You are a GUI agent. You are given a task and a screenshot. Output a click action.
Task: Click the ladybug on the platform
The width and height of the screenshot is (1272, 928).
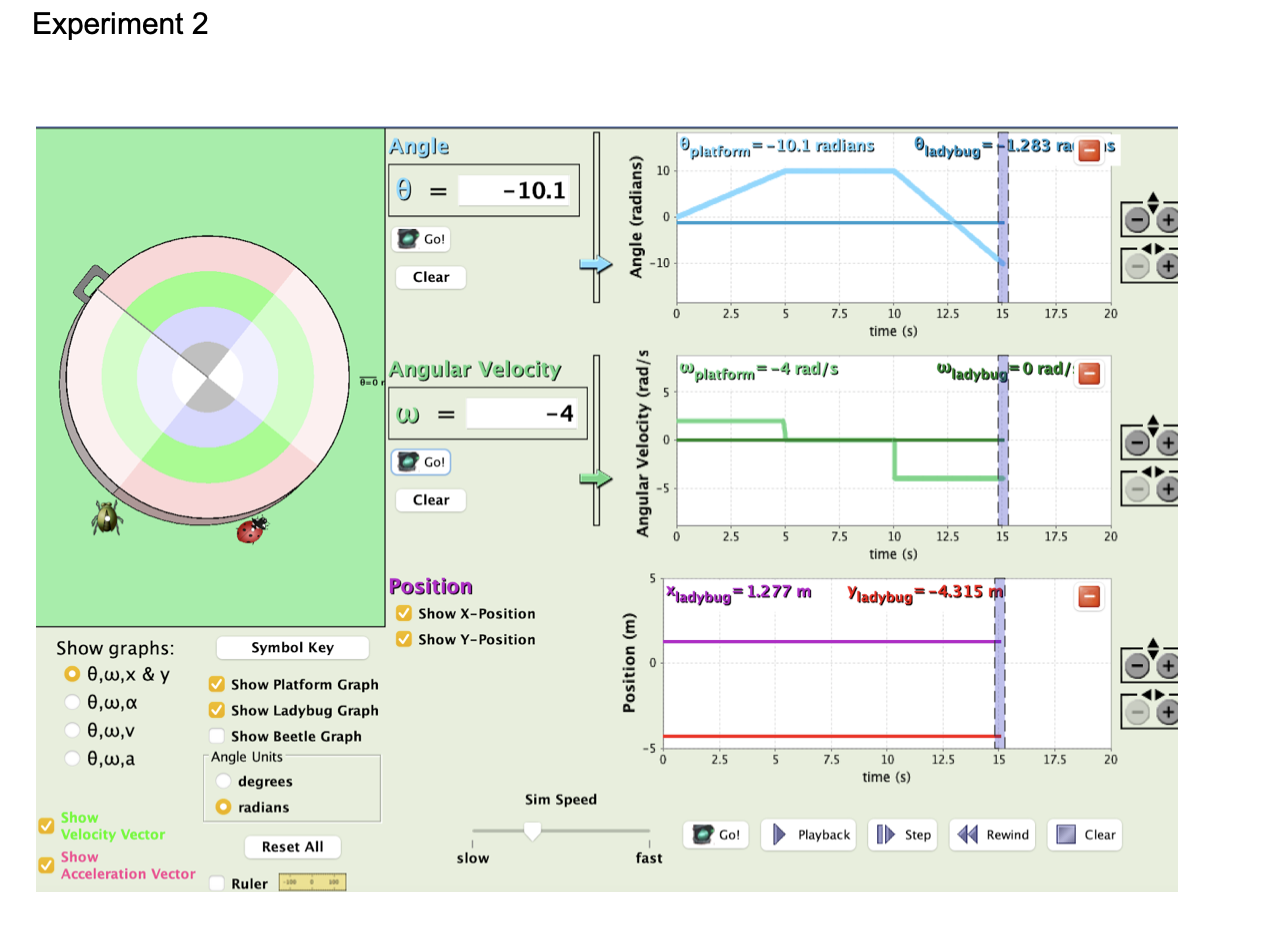[x=252, y=530]
